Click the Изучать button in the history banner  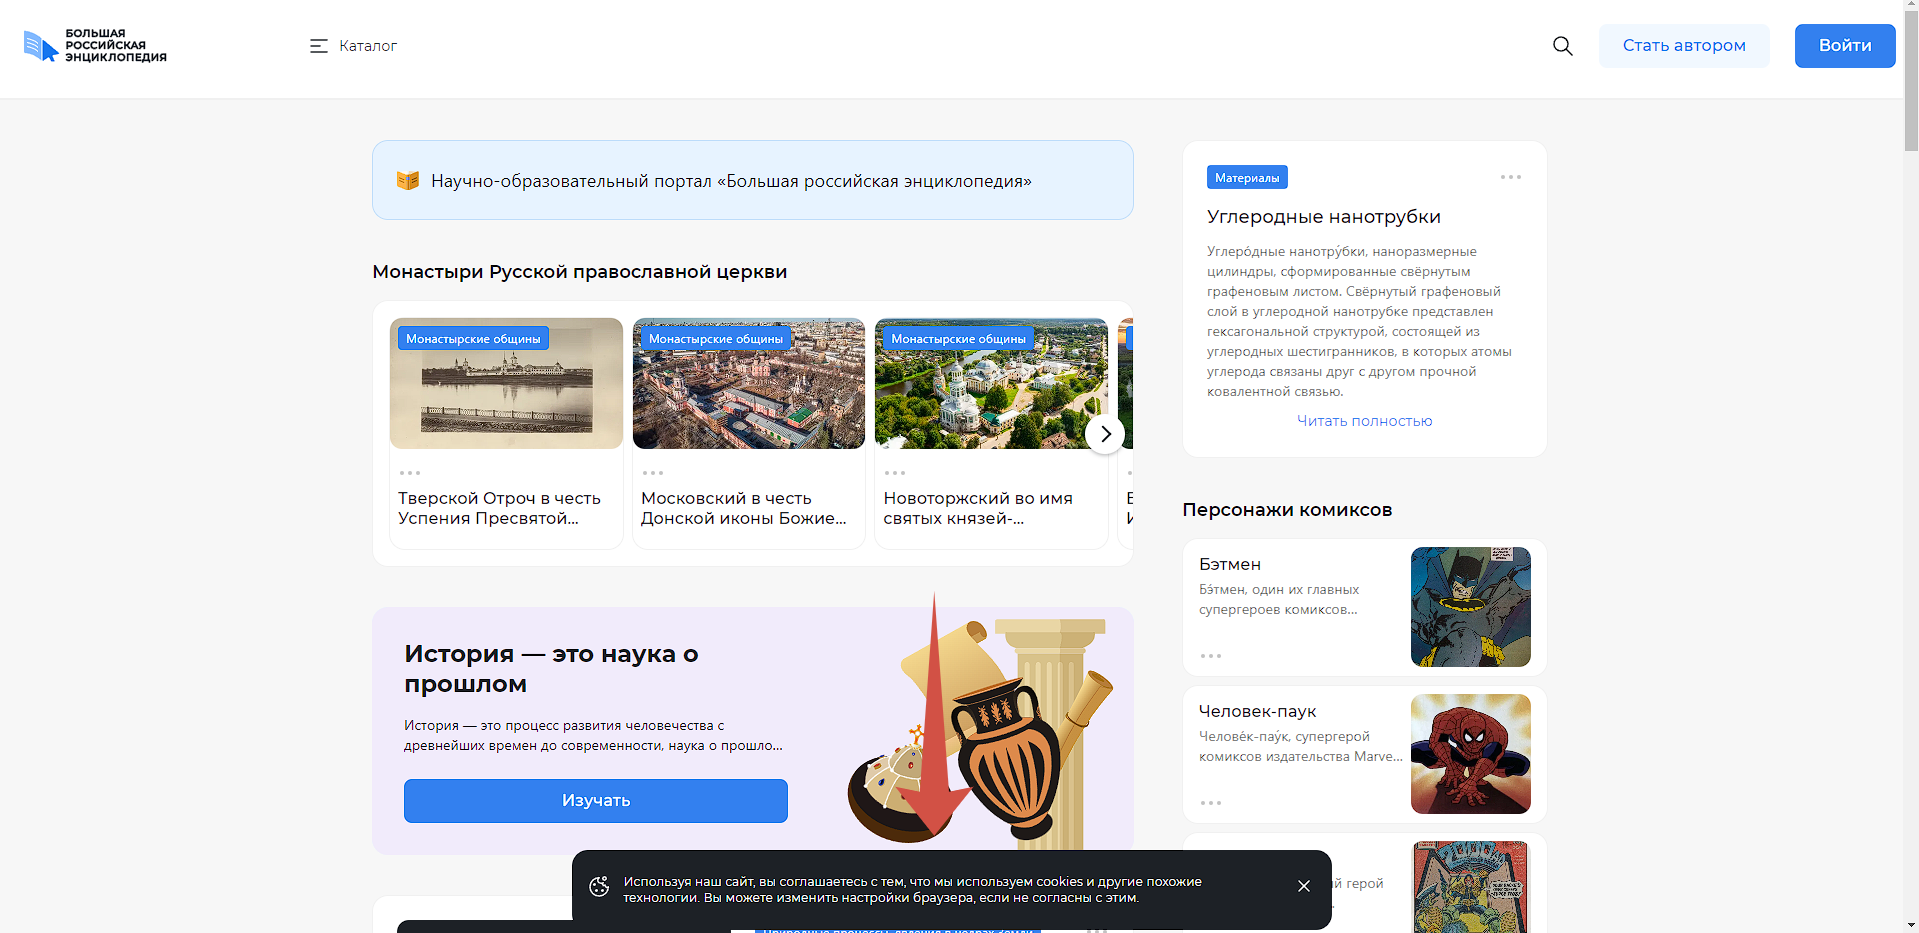pyautogui.click(x=595, y=800)
